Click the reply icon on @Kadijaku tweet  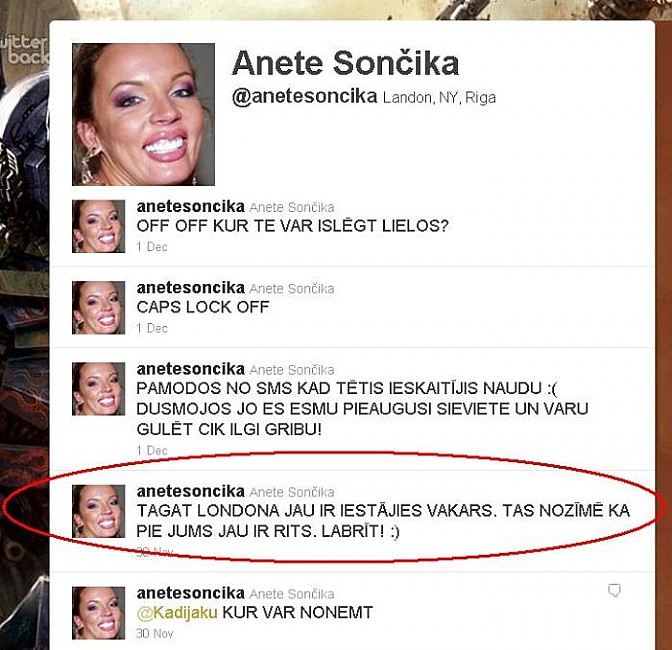click(615, 591)
